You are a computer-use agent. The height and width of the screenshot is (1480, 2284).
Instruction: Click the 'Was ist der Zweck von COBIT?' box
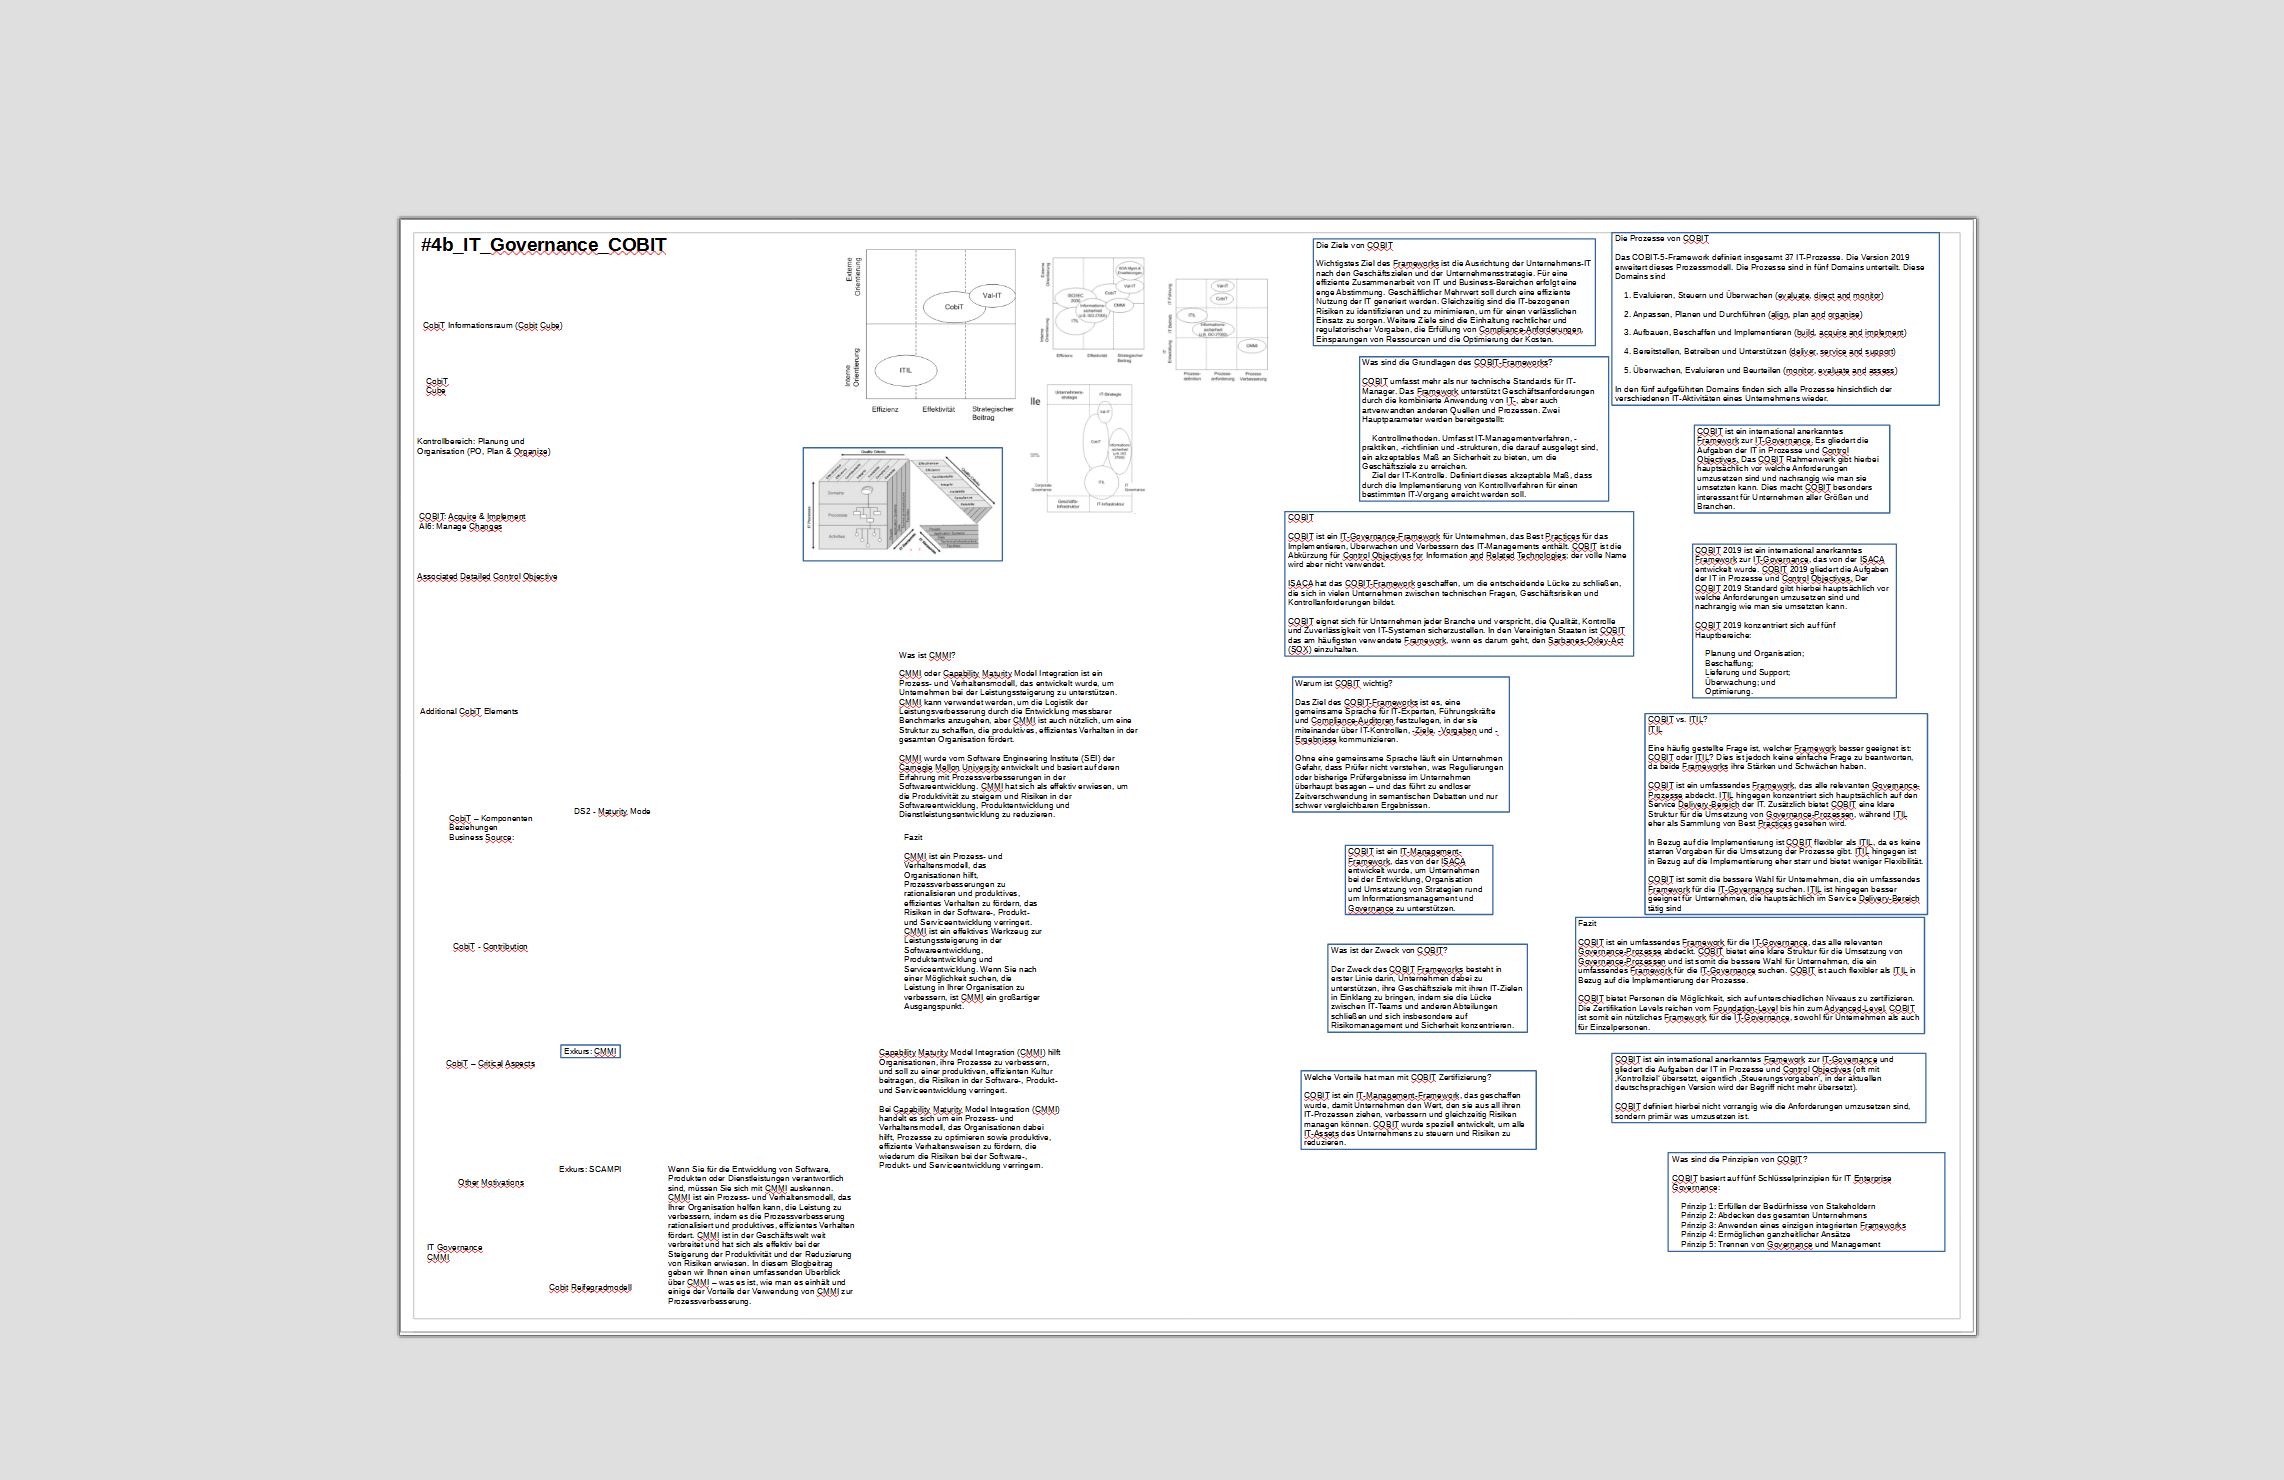coord(1426,987)
